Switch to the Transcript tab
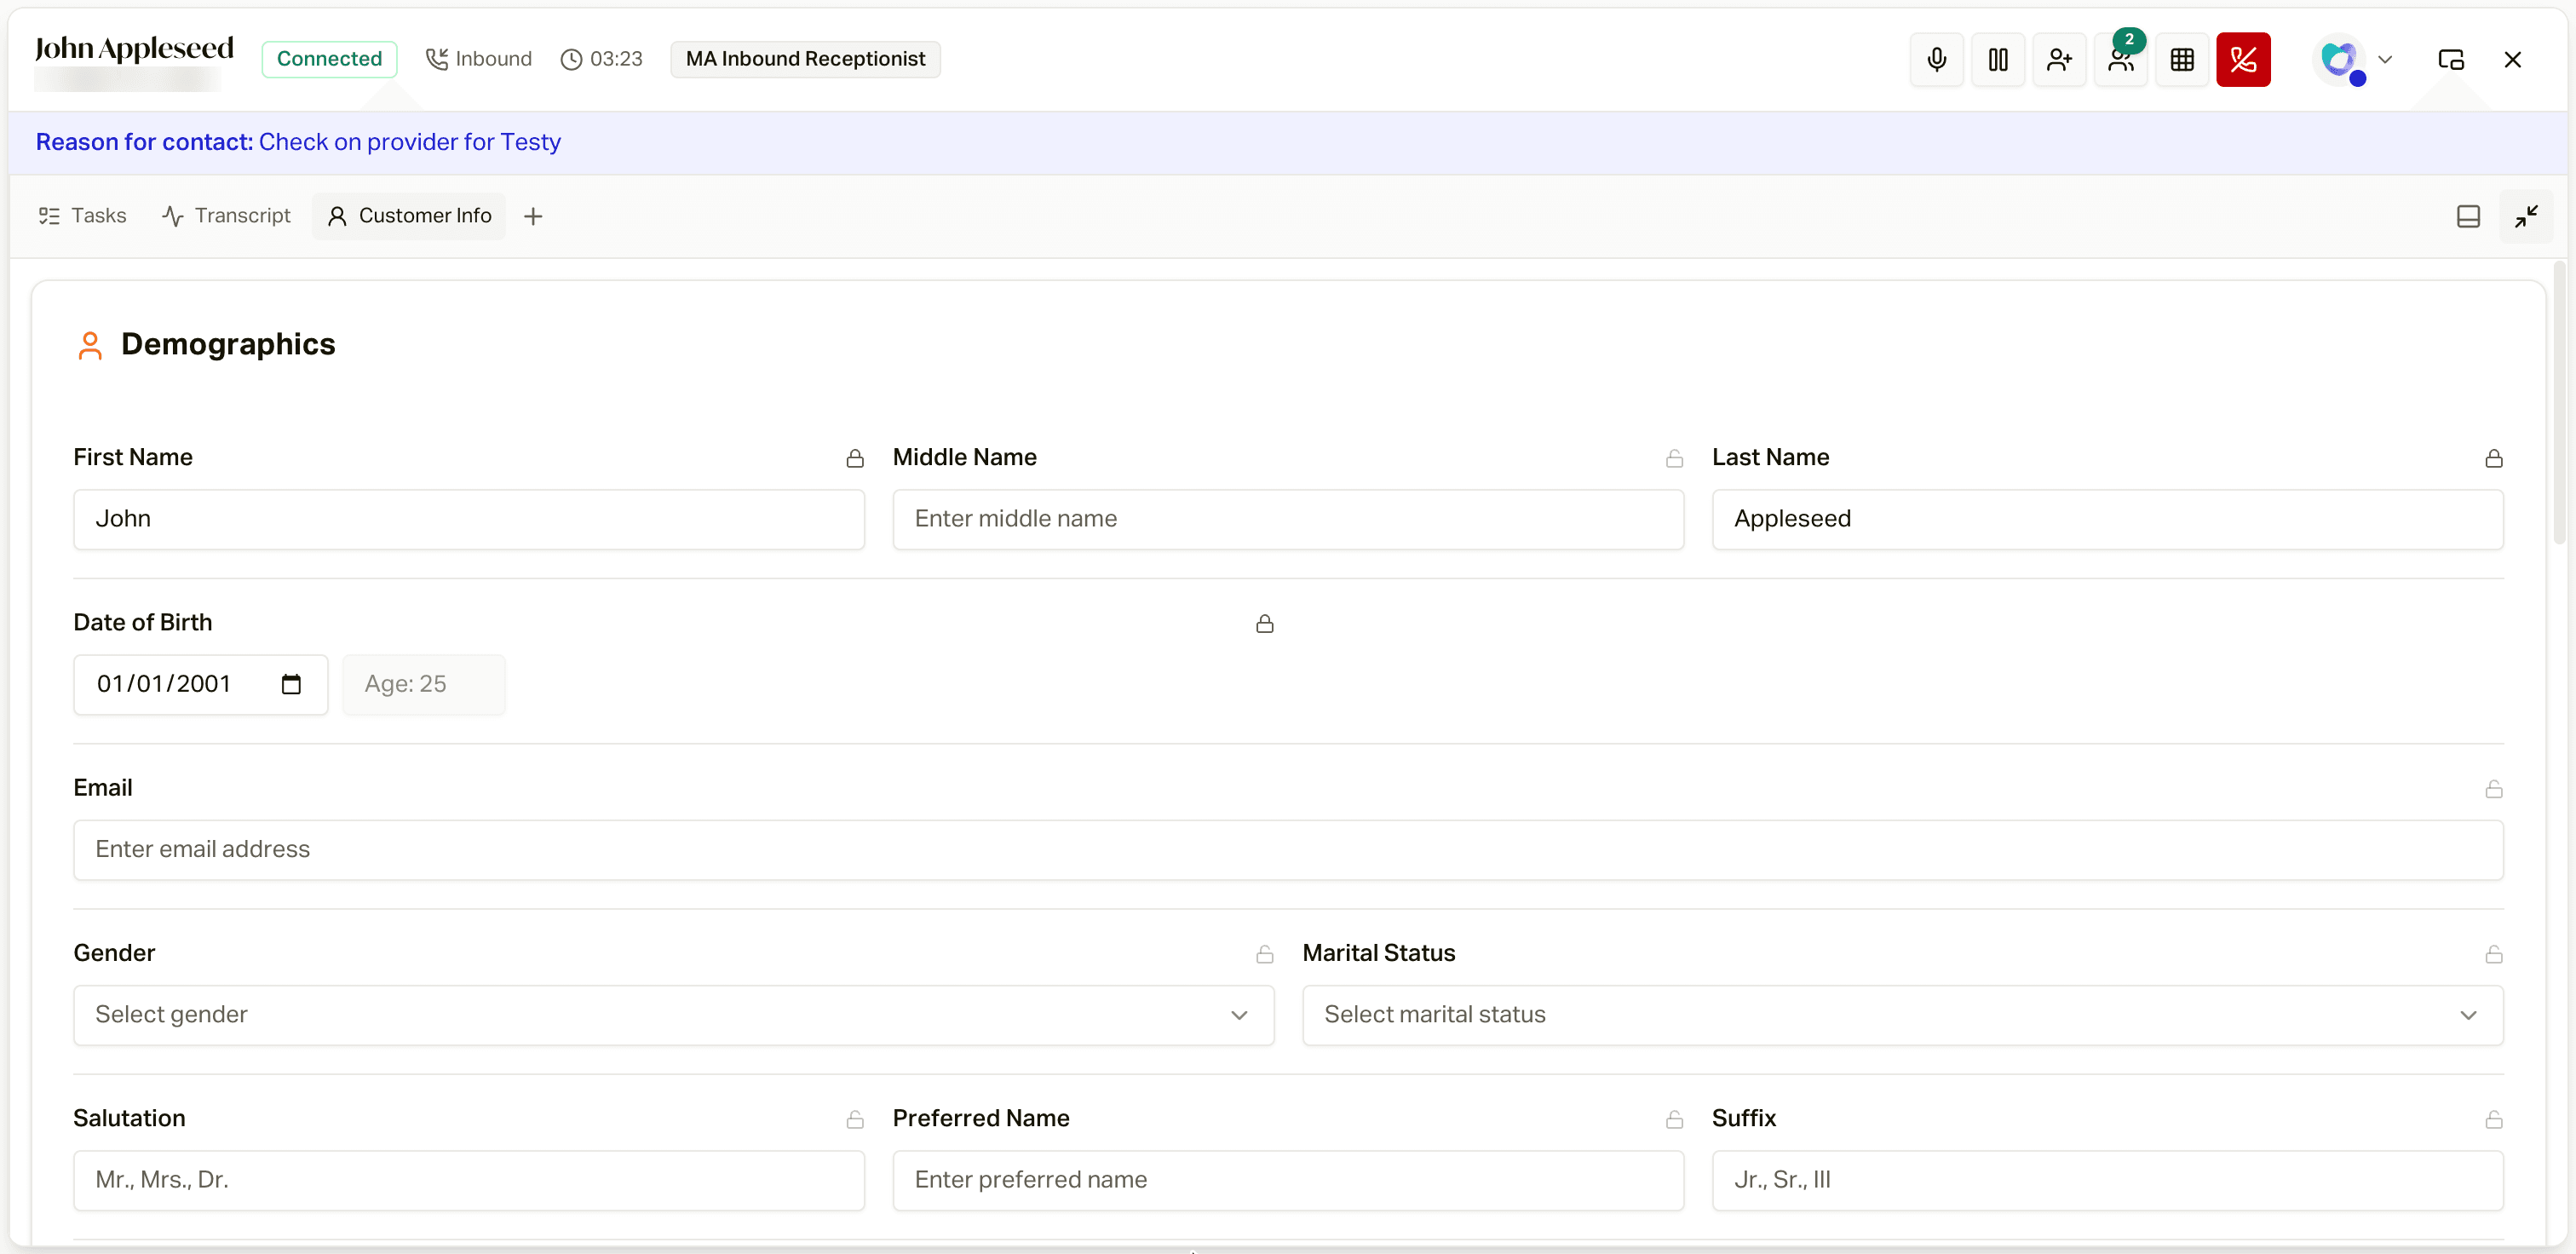 [x=227, y=216]
